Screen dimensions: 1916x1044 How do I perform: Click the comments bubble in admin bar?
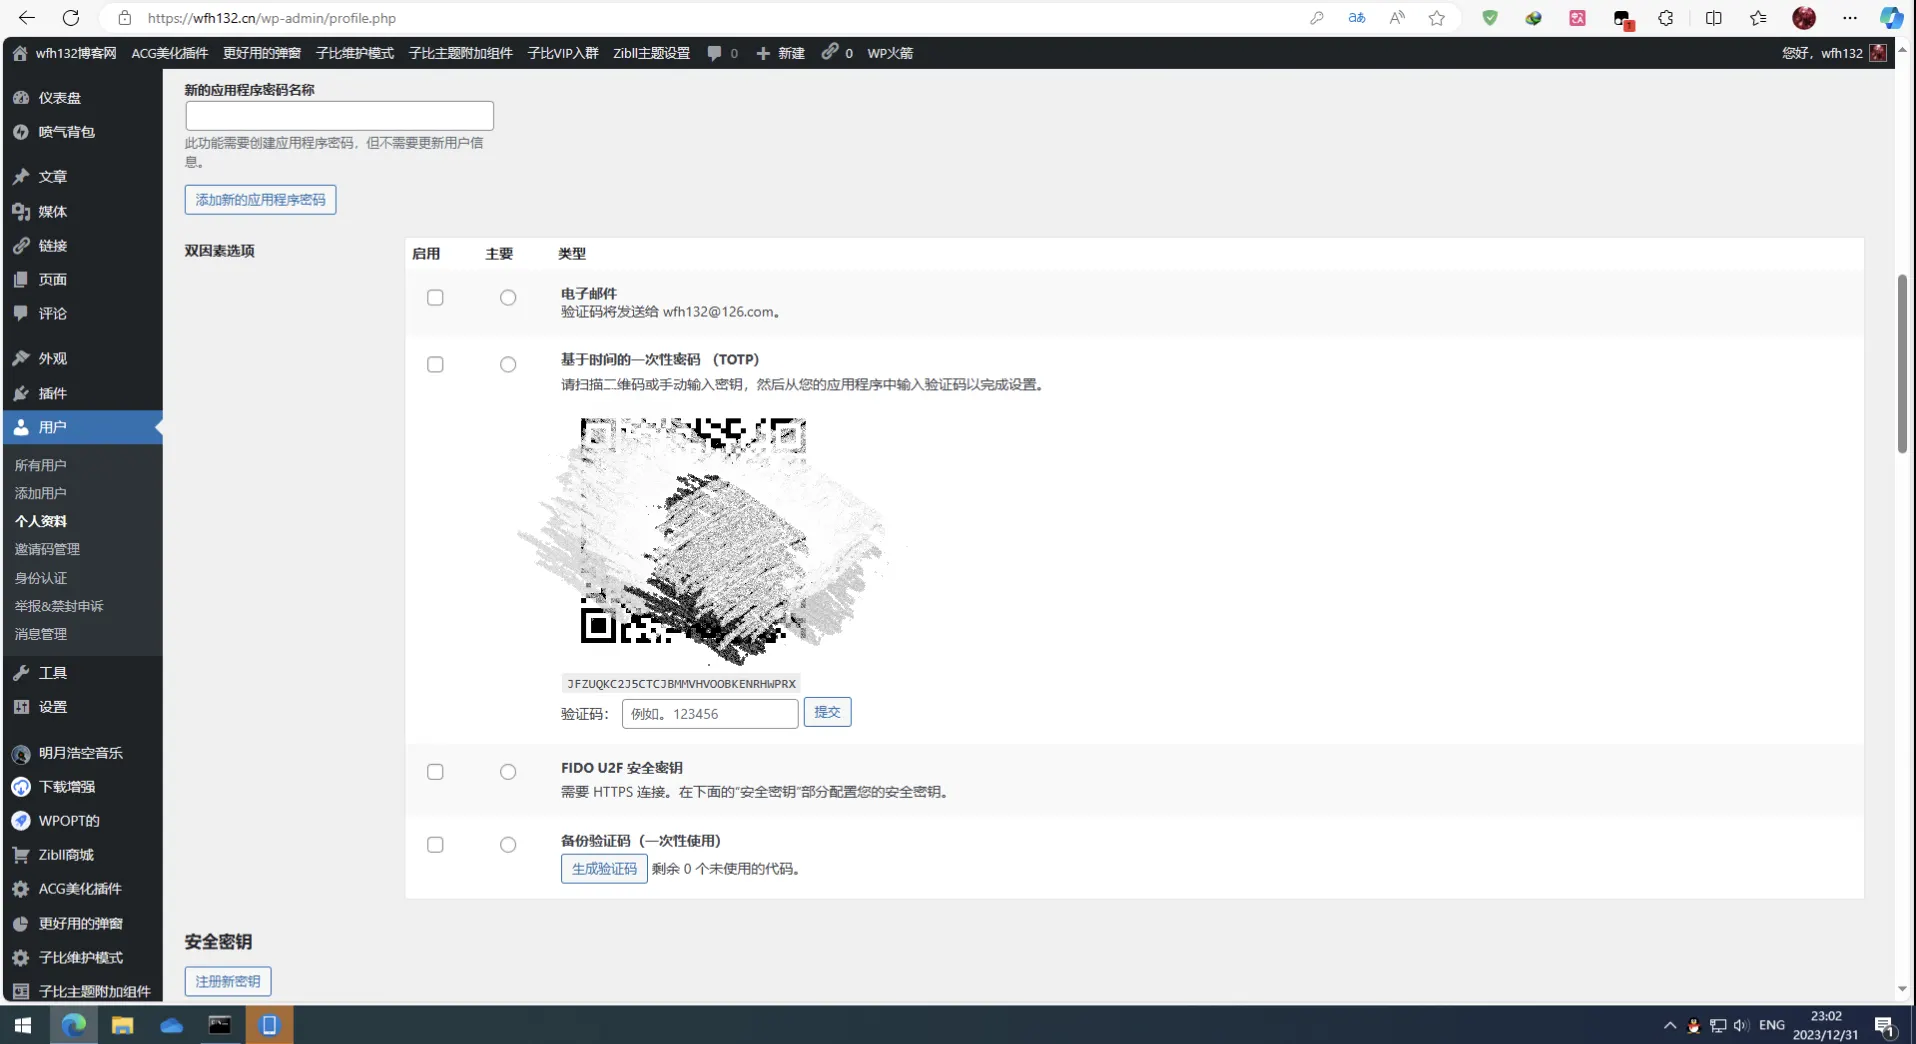(x=714, y=53)
